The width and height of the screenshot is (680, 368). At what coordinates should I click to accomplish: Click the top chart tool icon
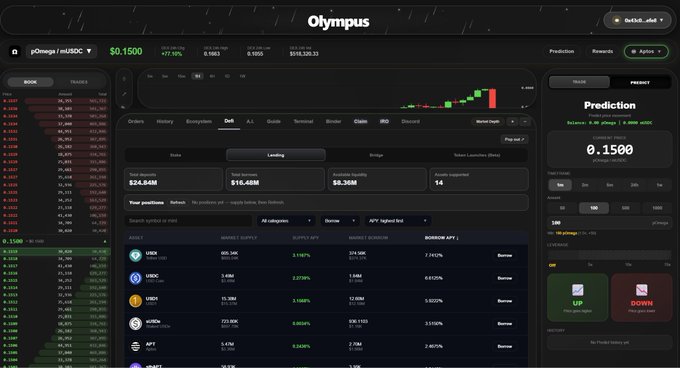click(124, 79)
